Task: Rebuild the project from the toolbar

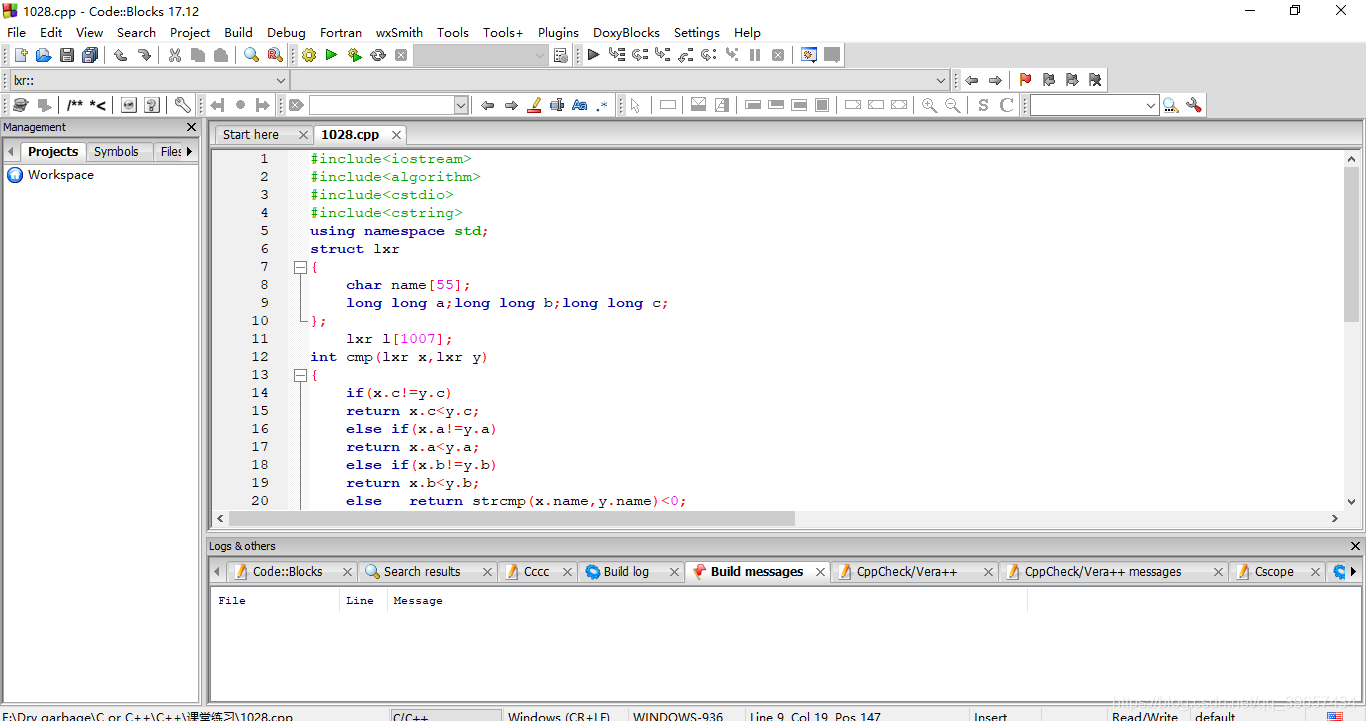Action: coord(378,55)
